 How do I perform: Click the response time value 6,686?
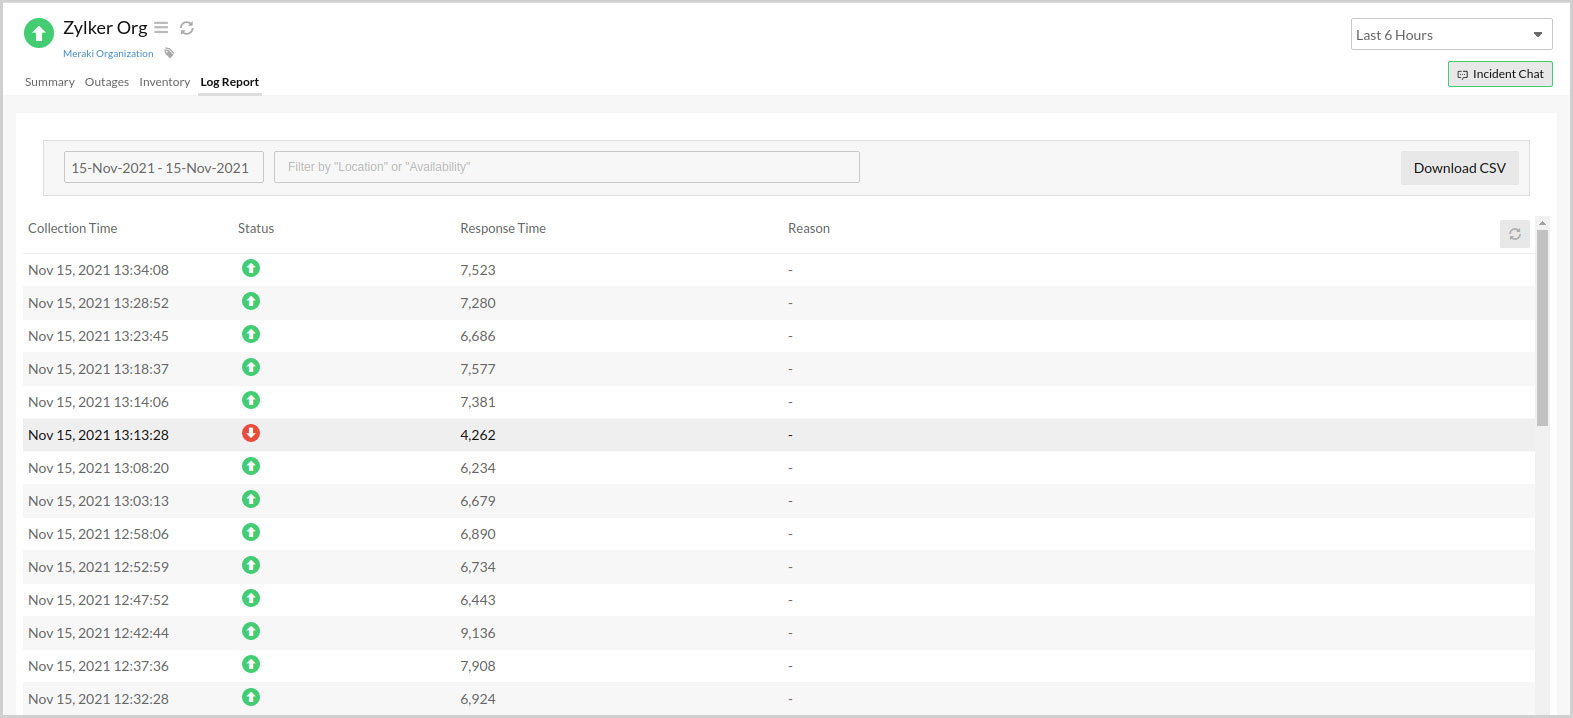click(478, 336)
